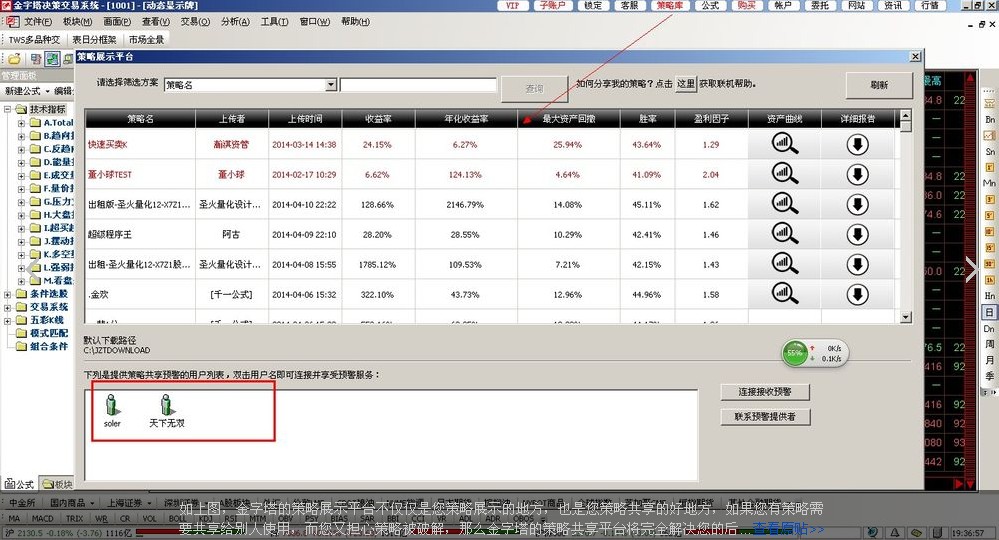Click the highlighted green chart toolbar icon
This screenshot has height=540, width=999.
[52, 59]
